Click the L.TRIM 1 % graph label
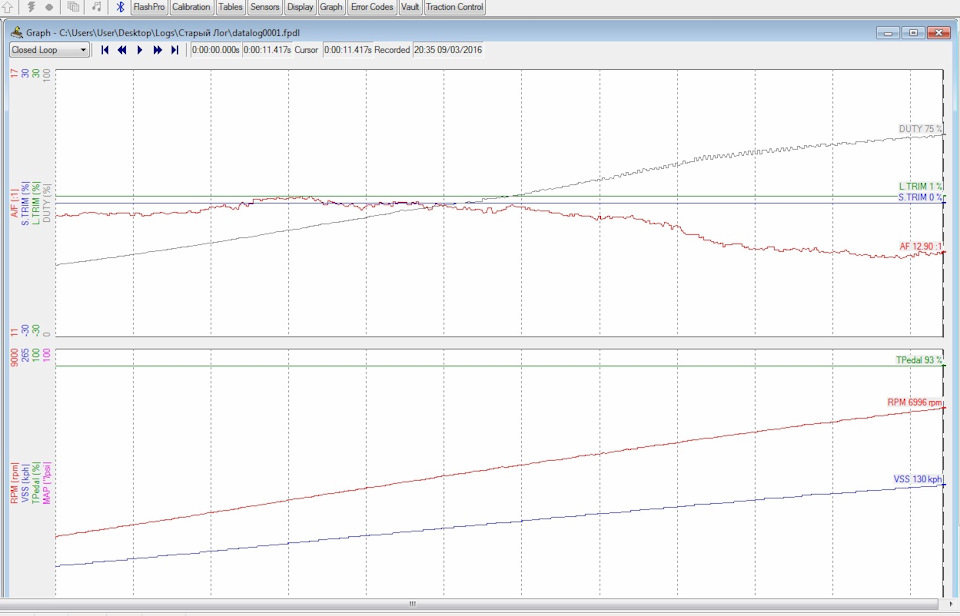This screenshot has height=616, width=960. pos(920,186)
